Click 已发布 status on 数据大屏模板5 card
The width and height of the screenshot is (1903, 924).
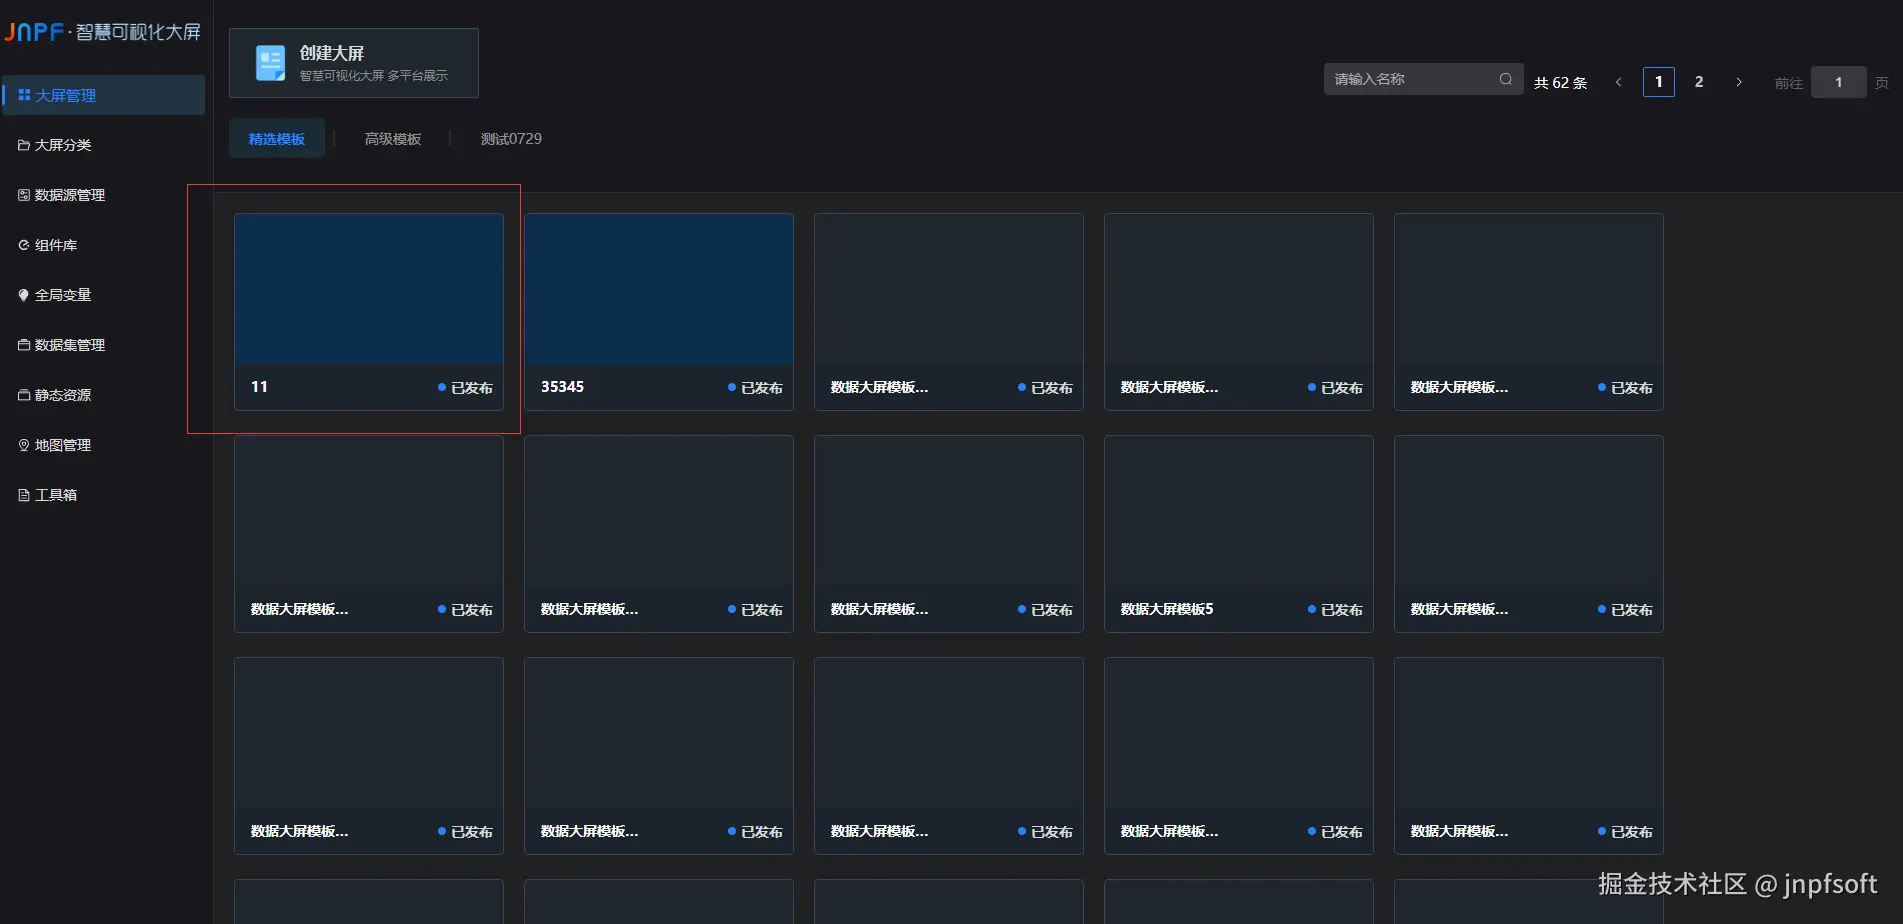pos(1335,610)
